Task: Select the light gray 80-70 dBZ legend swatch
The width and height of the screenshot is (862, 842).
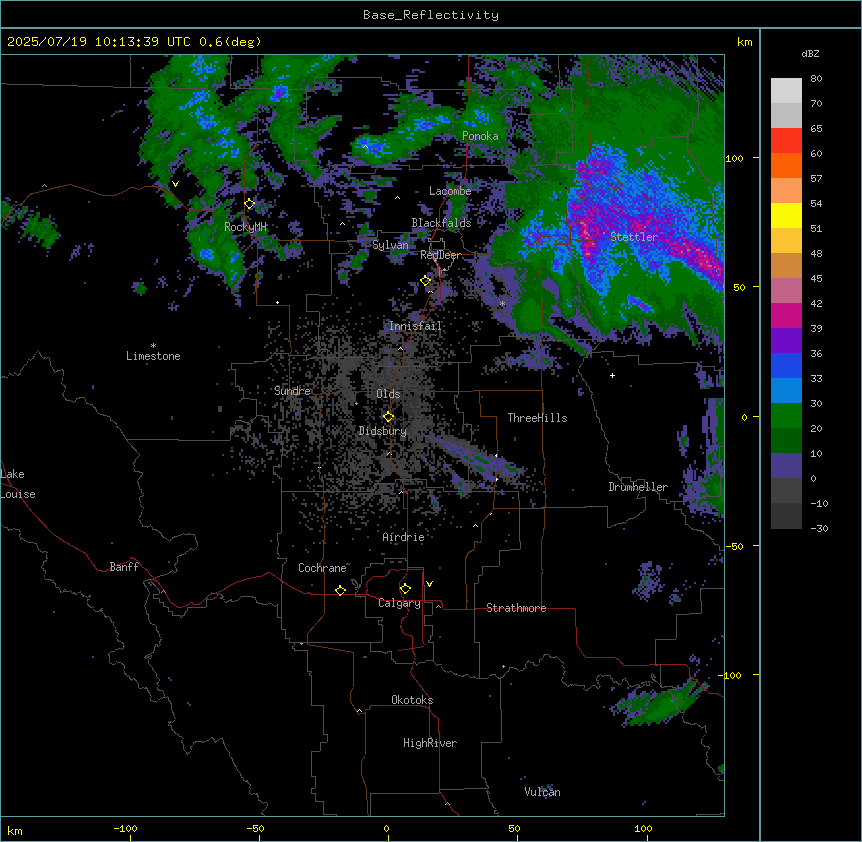Action: [786, 91]
